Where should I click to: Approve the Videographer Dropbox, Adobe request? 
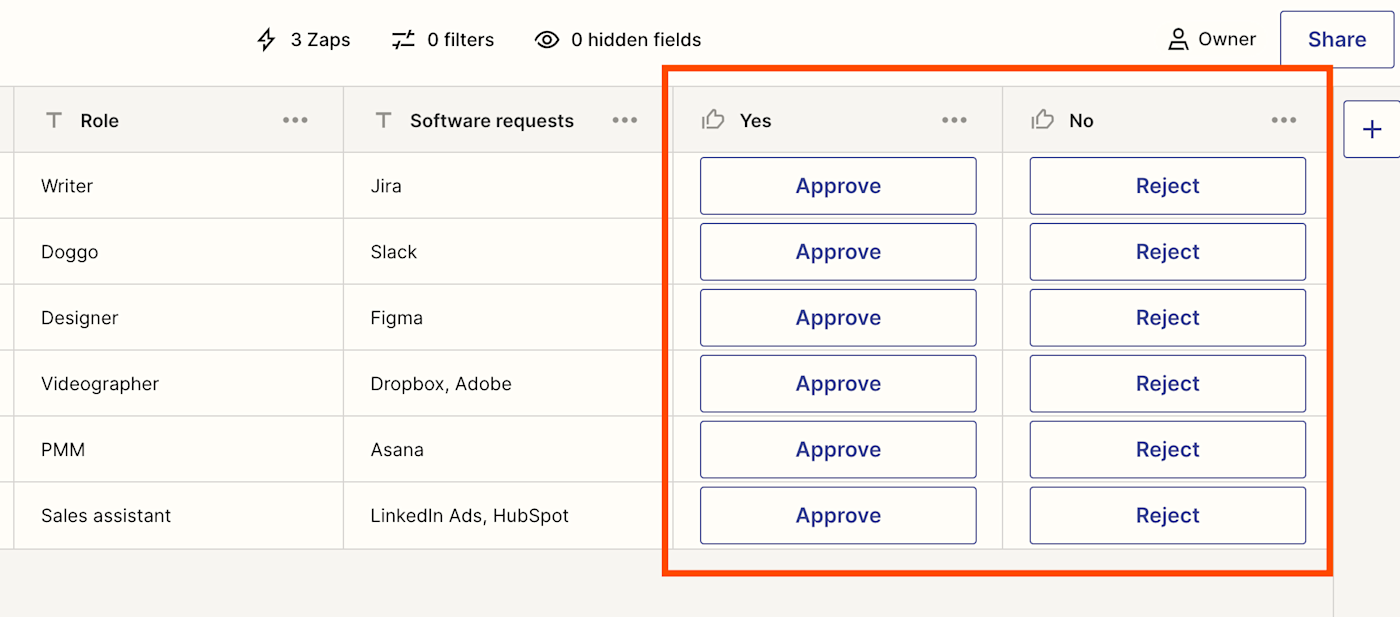tap(838, 384)
